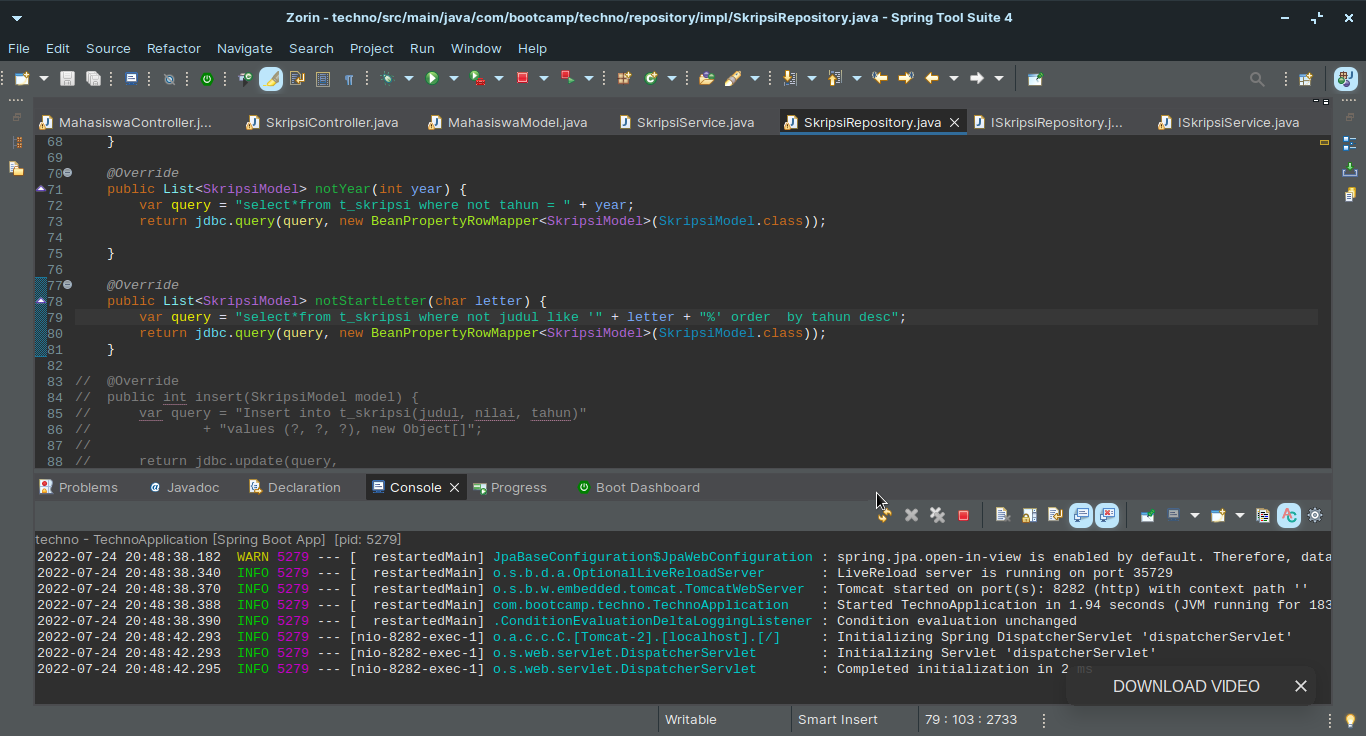Clear the console output

[1002, 516]
